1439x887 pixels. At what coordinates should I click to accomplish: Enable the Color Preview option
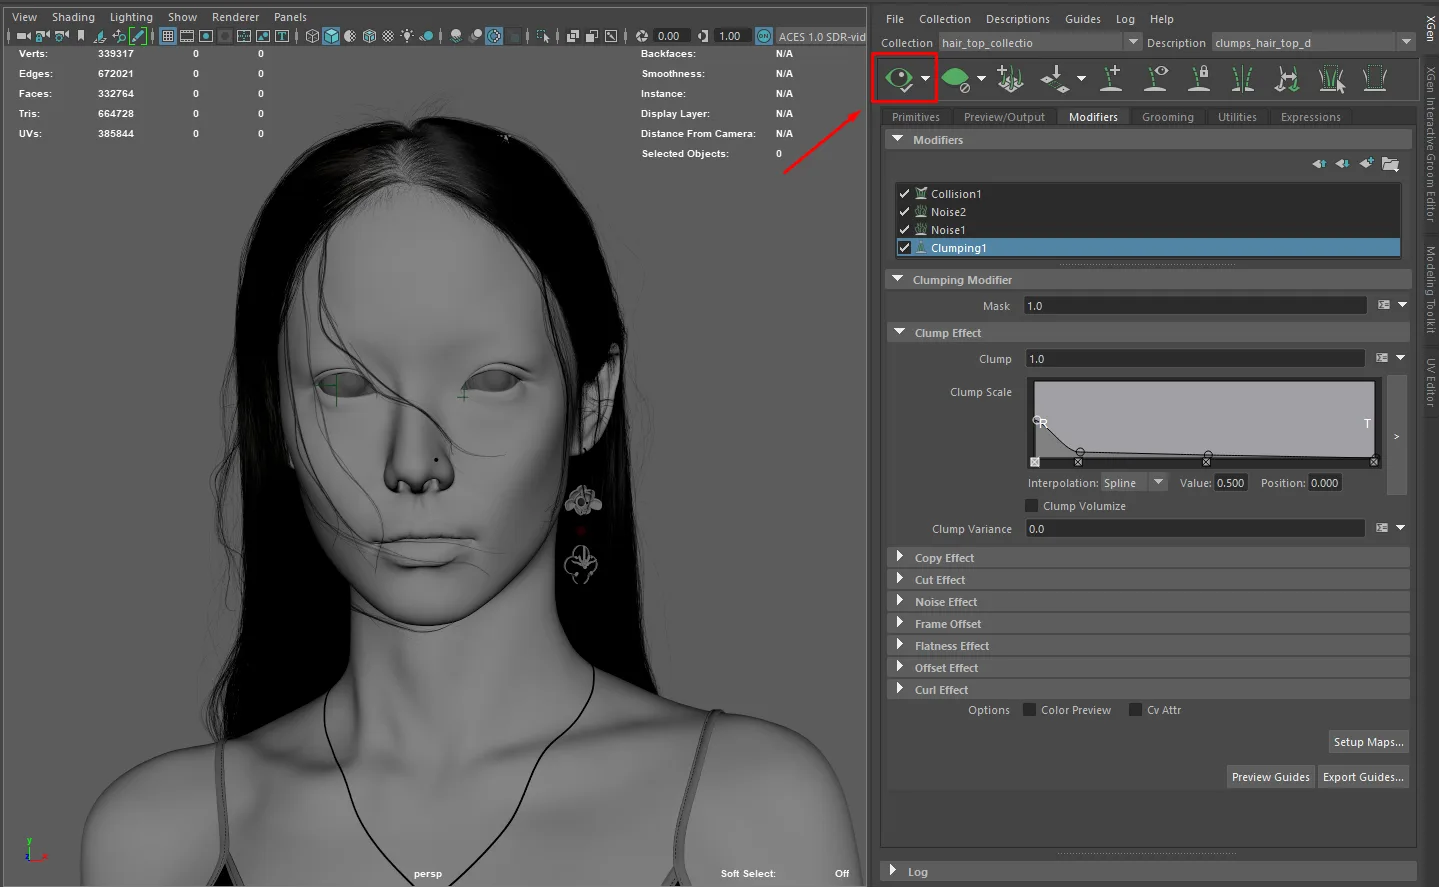coord(1029,710)
